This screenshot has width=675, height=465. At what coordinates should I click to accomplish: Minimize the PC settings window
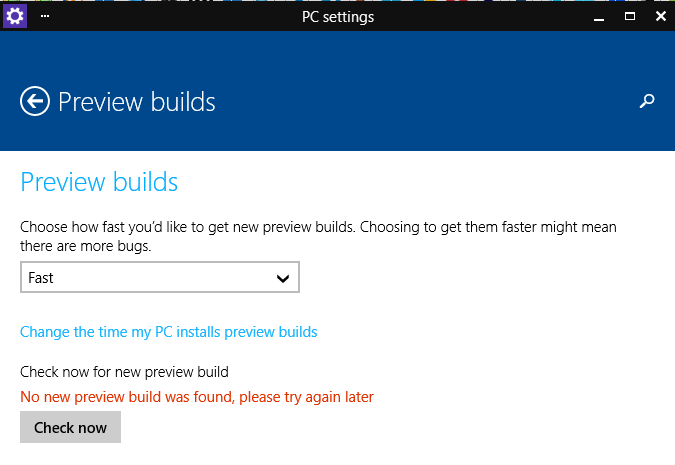point(602,17)
